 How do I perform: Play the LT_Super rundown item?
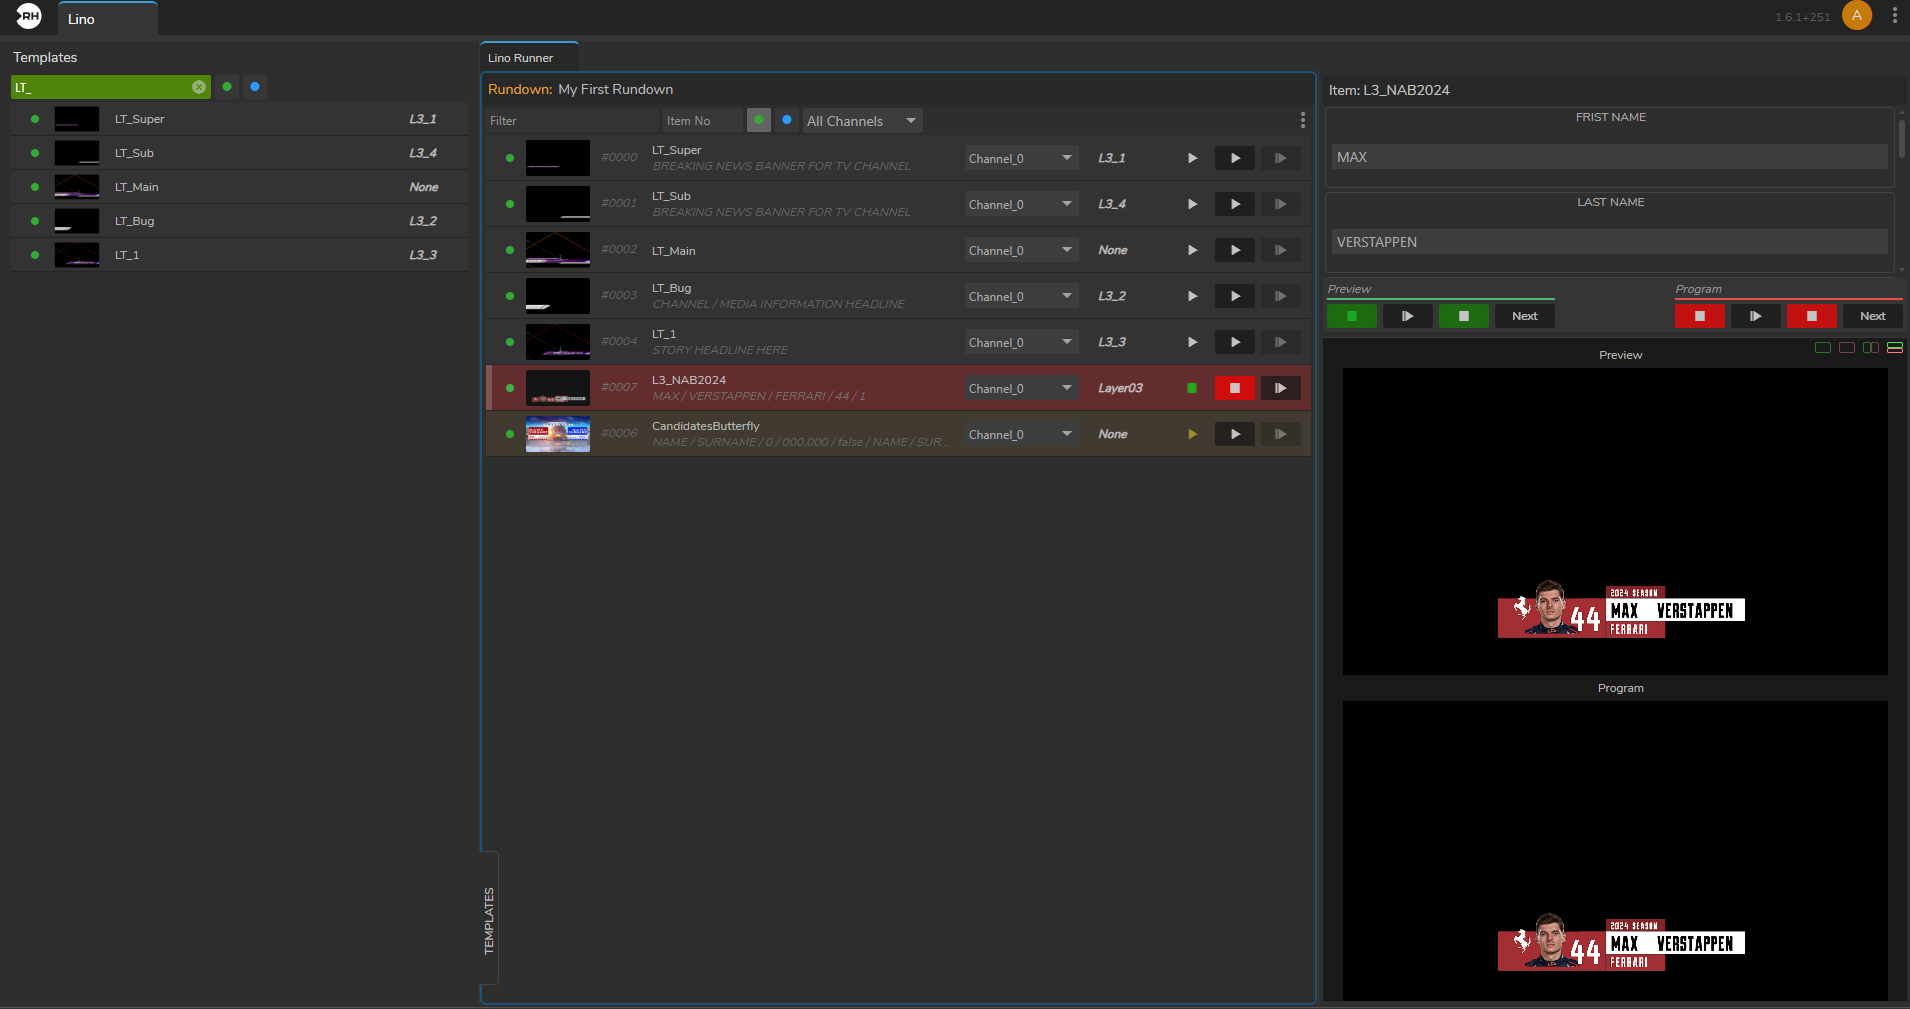(x=1234, y=158)
